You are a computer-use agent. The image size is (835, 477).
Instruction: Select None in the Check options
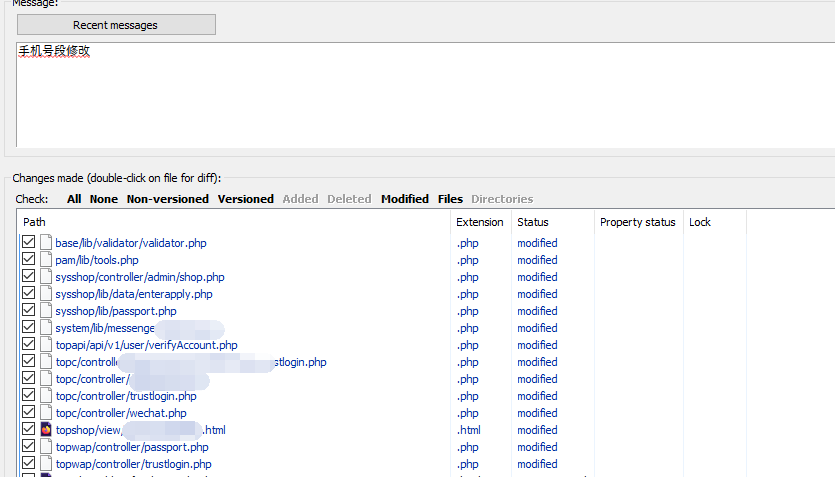[104, 199]
